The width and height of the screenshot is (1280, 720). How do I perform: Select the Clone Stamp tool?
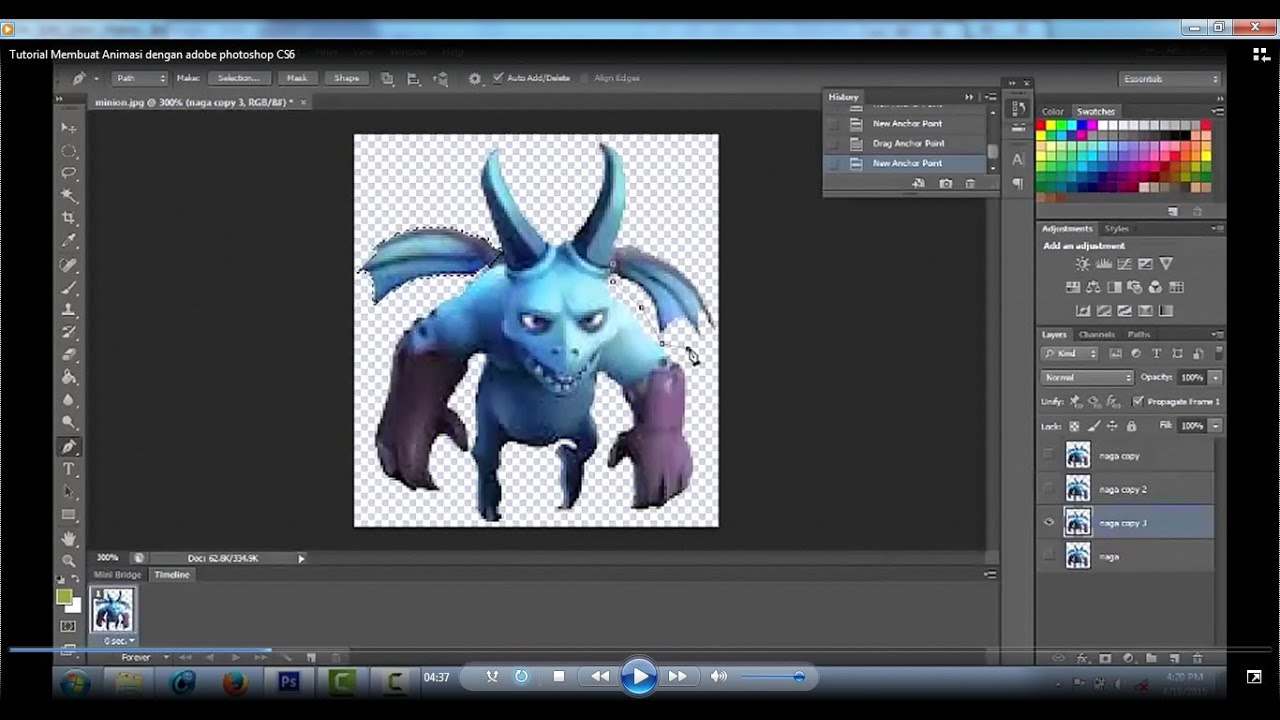tap(69, 310)
